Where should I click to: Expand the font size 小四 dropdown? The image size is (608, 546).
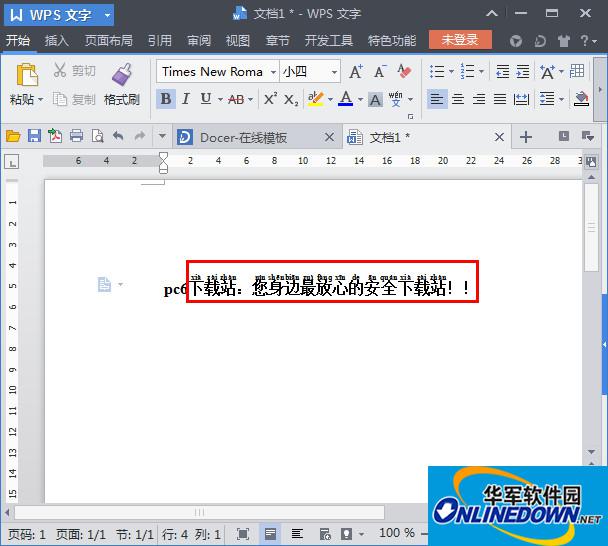pyautogui.click(x=333, y=72)
